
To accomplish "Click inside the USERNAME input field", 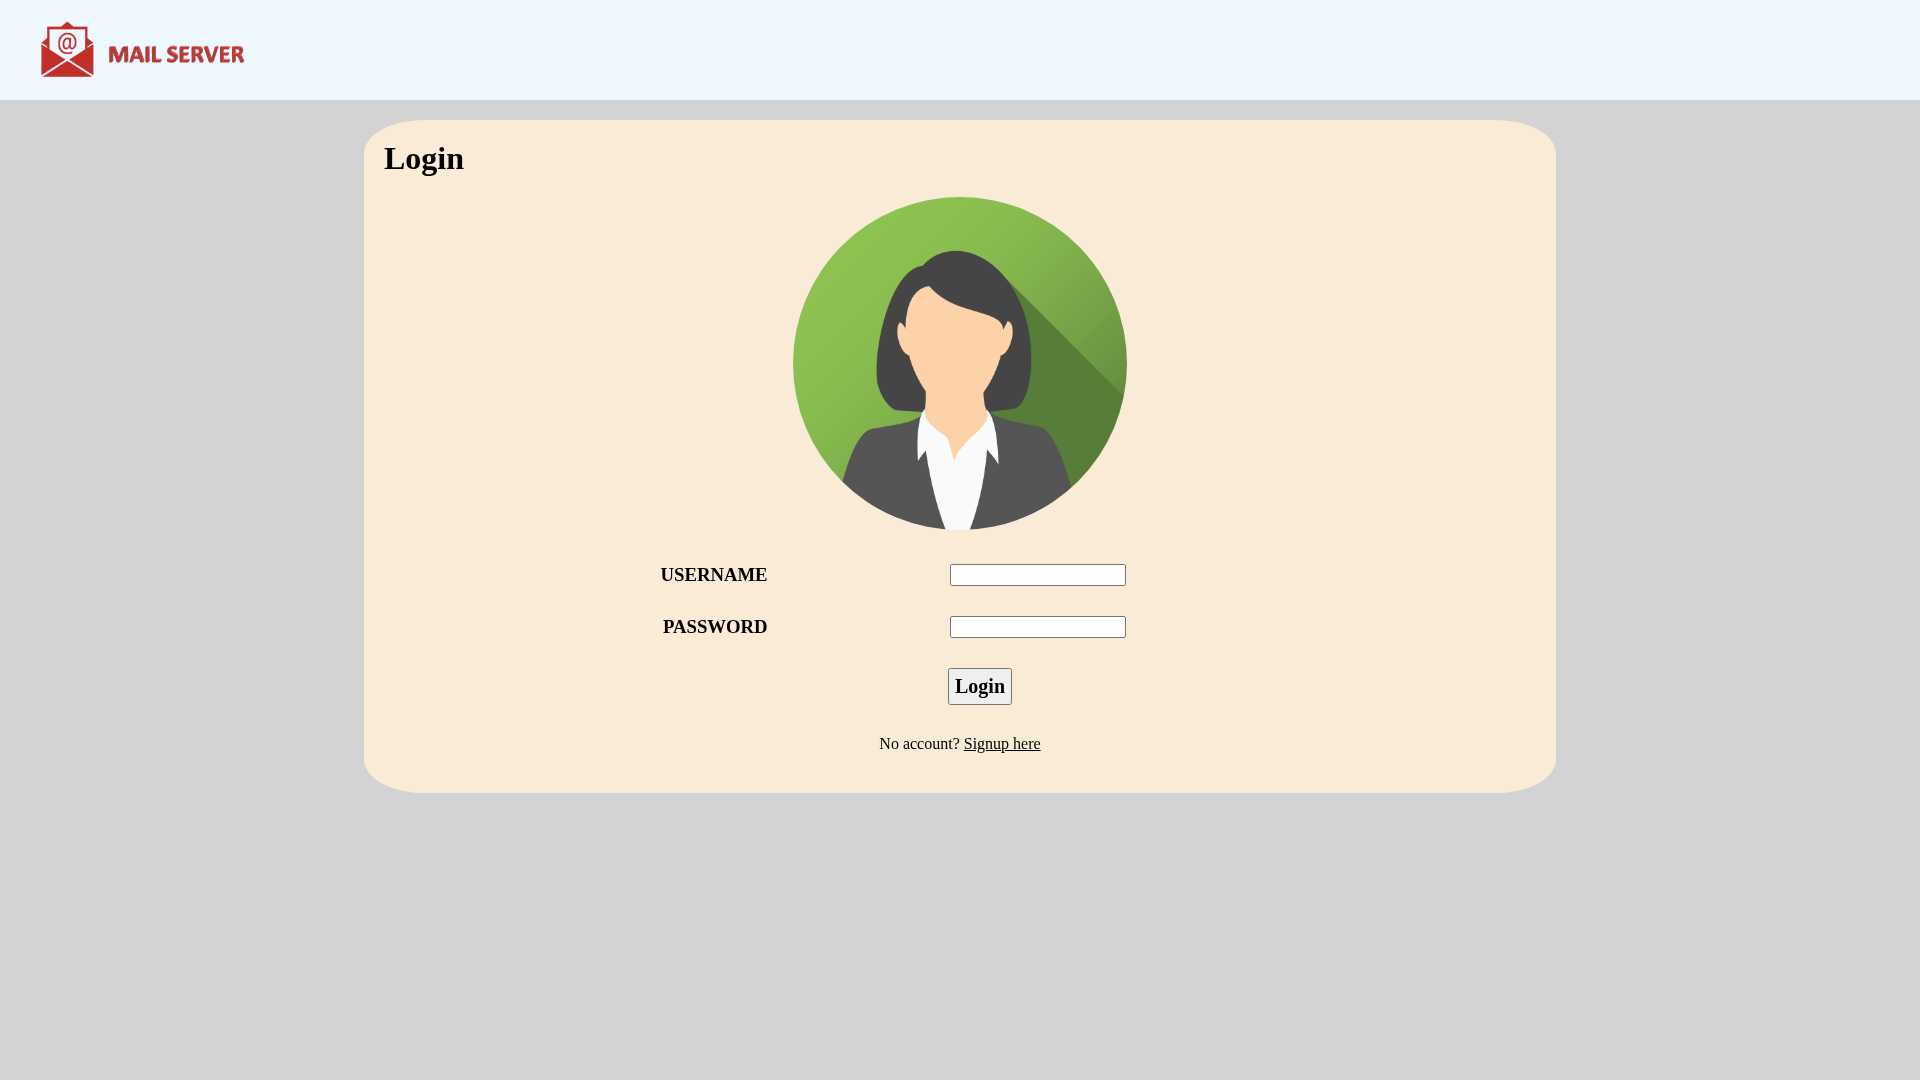I will tap(1037, 574).
